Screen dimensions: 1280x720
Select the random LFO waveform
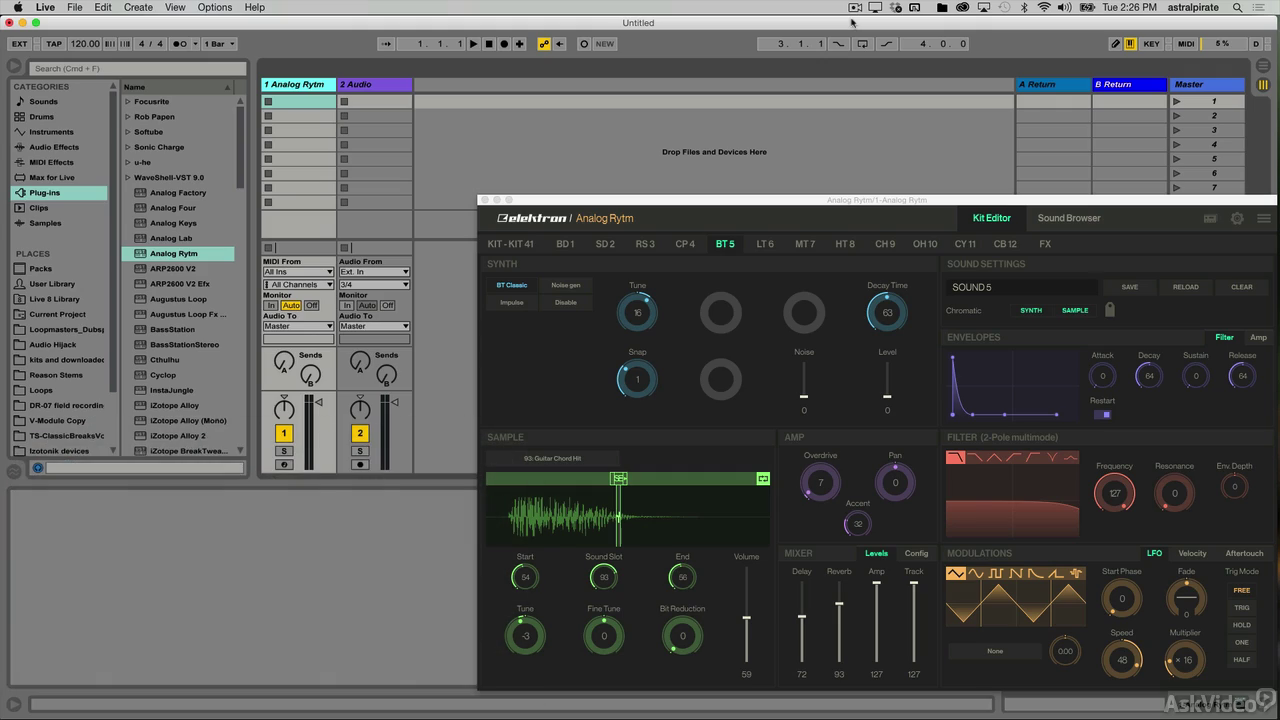1076,573
